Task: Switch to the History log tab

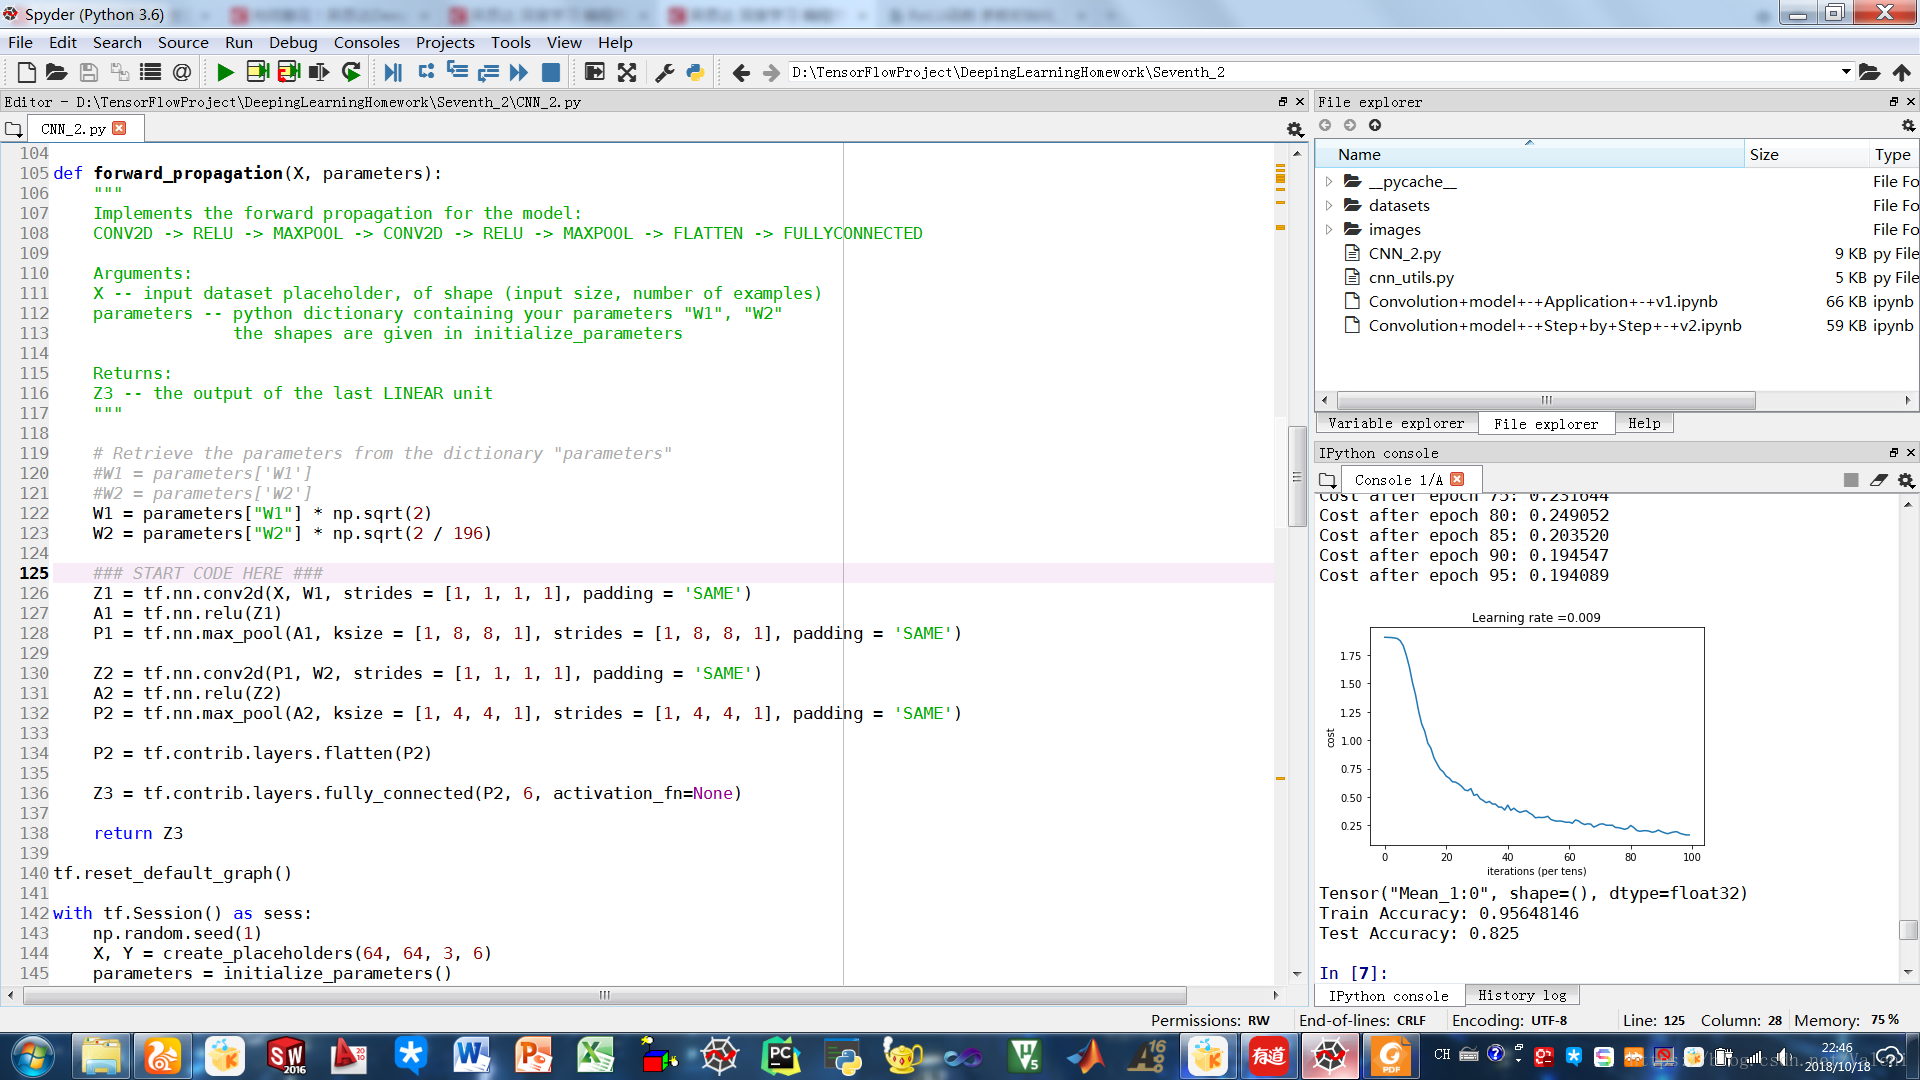Action: click(1522, 996)
